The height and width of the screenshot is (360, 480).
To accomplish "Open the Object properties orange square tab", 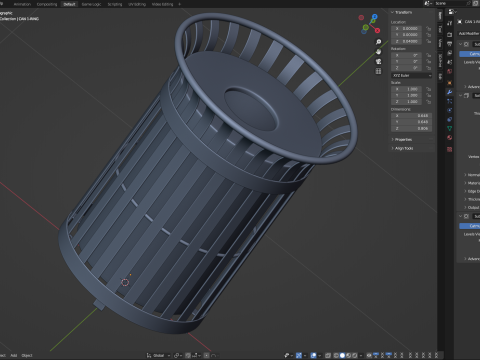I will 449,83.
